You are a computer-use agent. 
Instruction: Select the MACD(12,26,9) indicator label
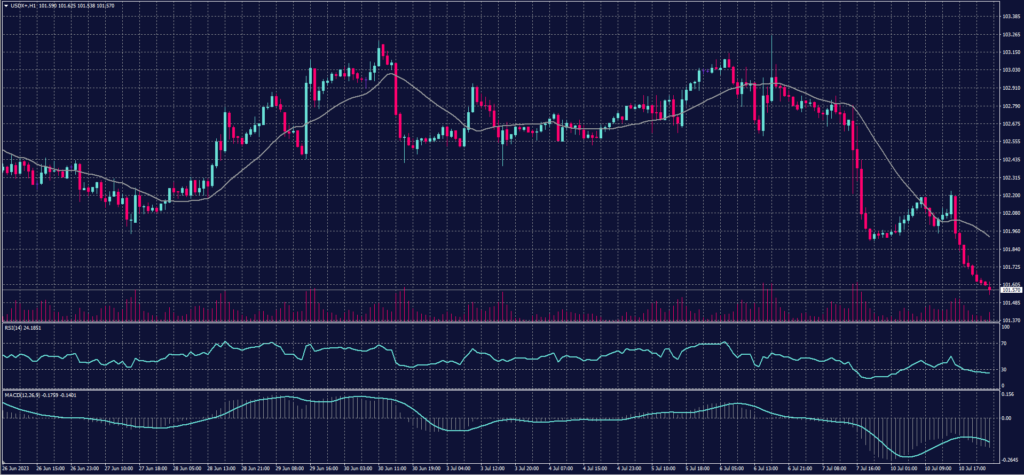[20, 396]
